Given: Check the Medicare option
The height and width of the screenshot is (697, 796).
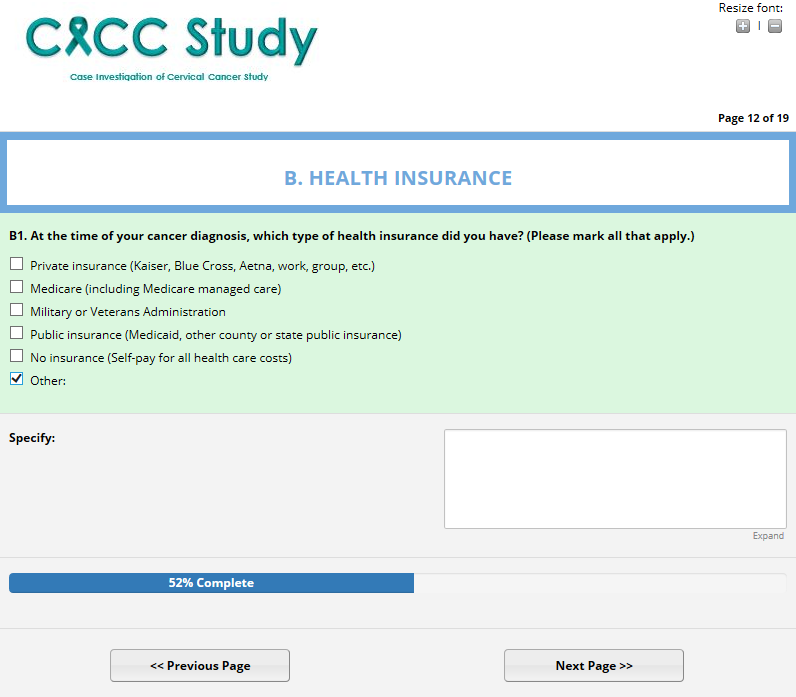Looking at the screenshot, I should coord(17,287).
